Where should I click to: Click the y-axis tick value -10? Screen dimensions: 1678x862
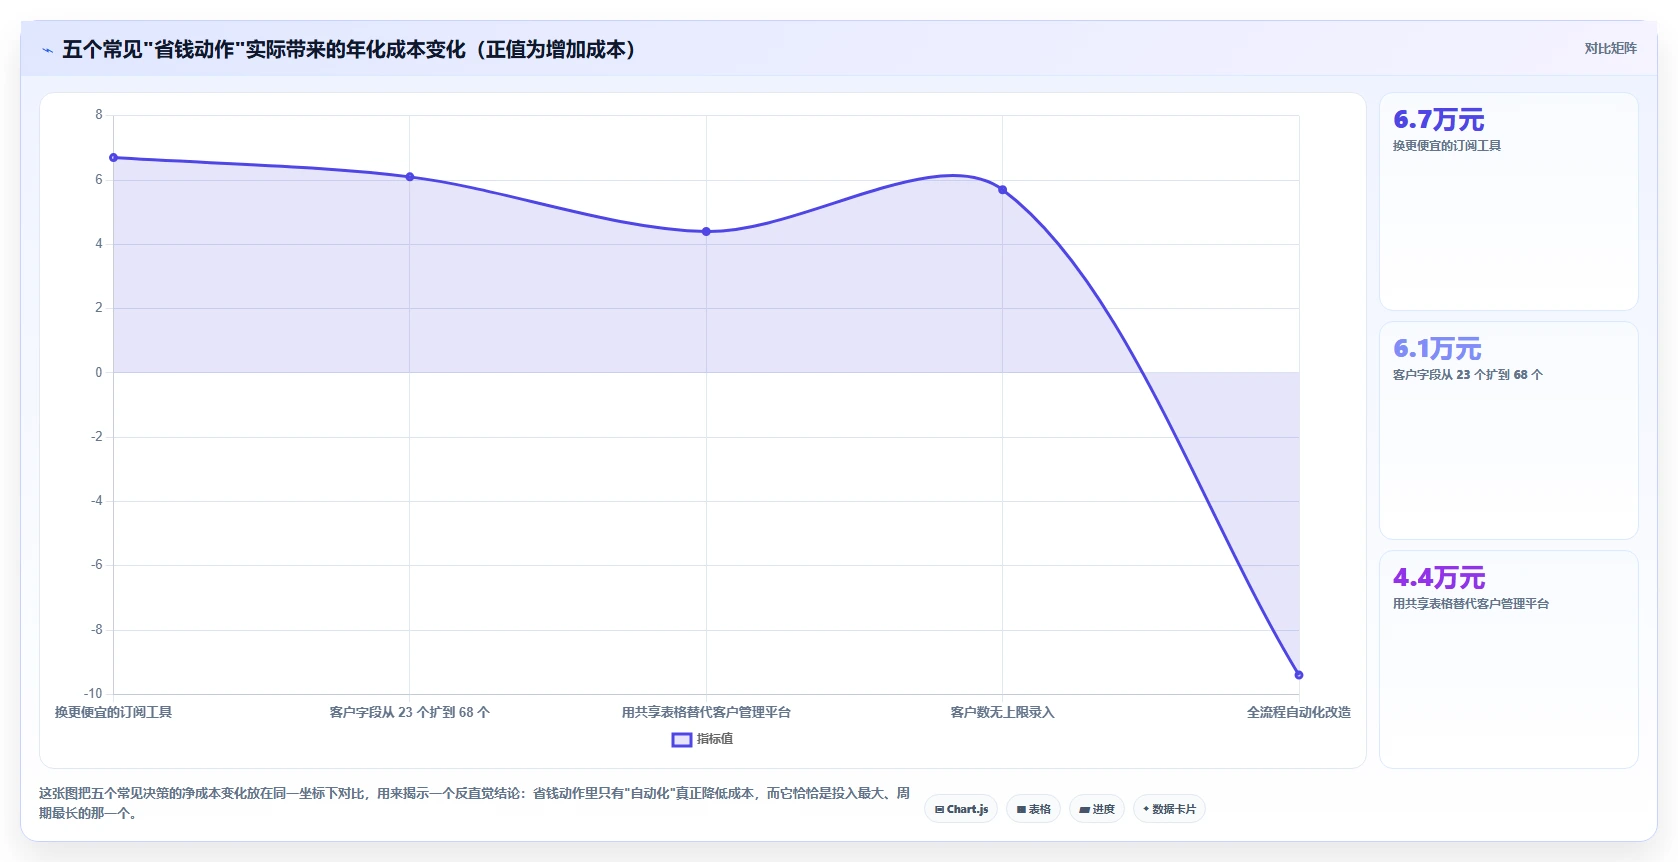tap(93, 693)
